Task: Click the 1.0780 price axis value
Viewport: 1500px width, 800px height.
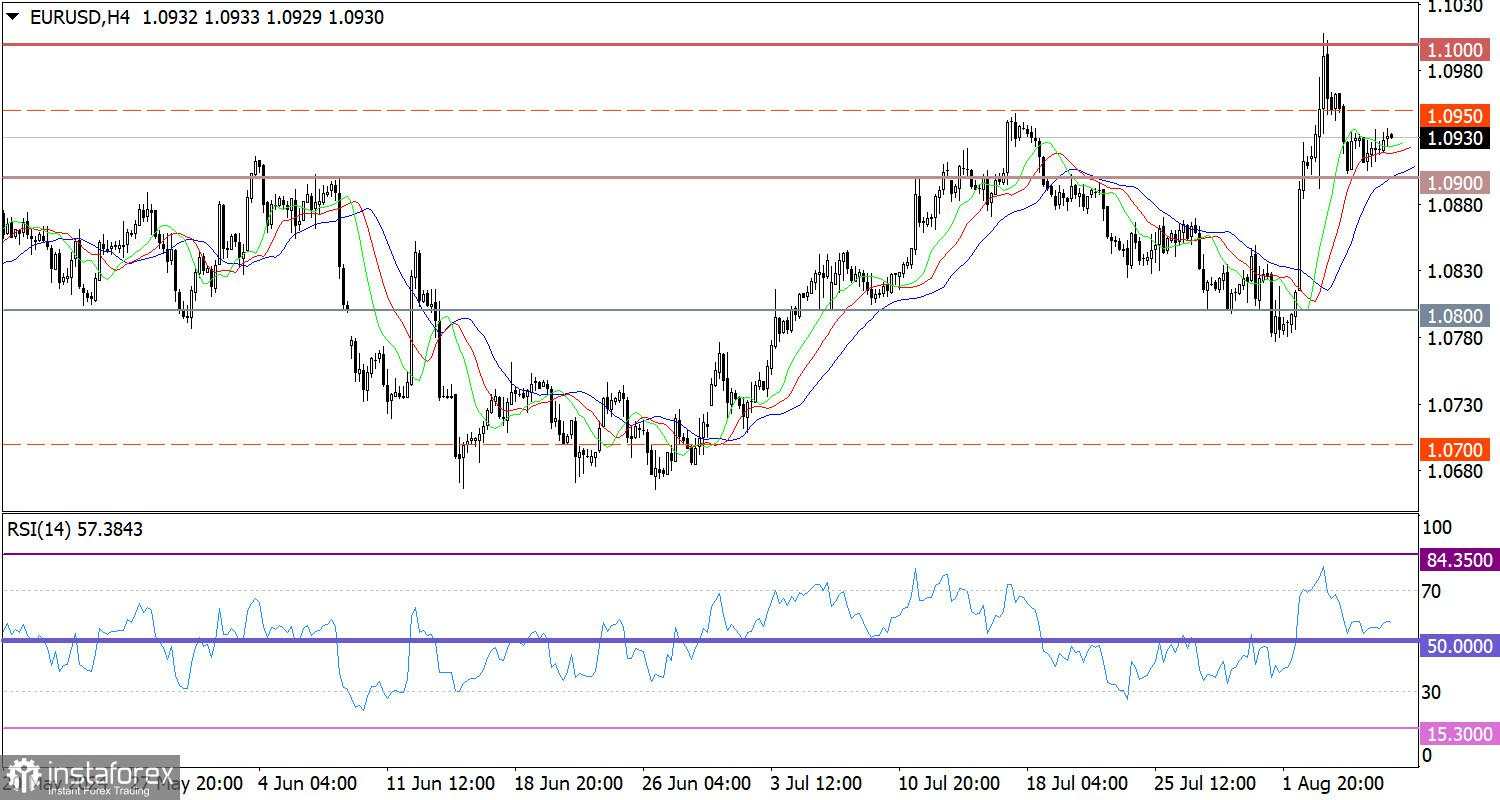Action: point(1454,339)
